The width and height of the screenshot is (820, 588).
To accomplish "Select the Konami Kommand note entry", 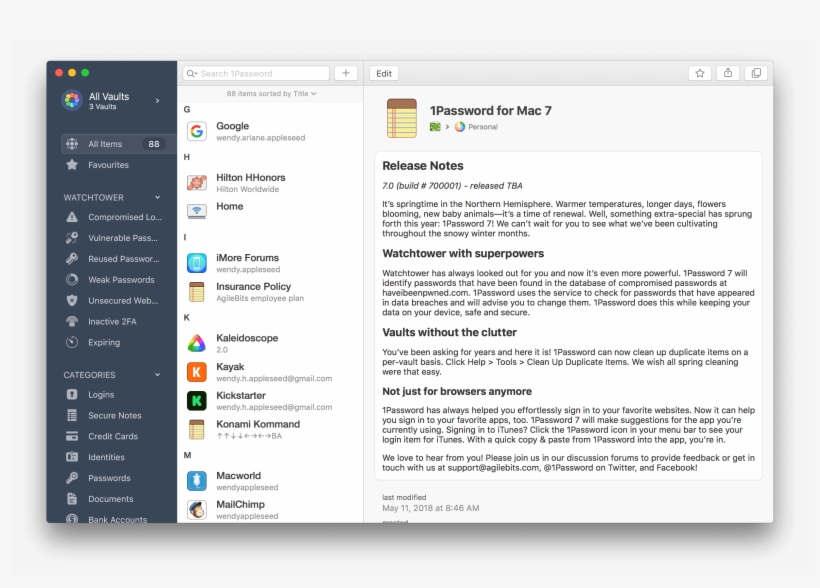I will (270, 429).
